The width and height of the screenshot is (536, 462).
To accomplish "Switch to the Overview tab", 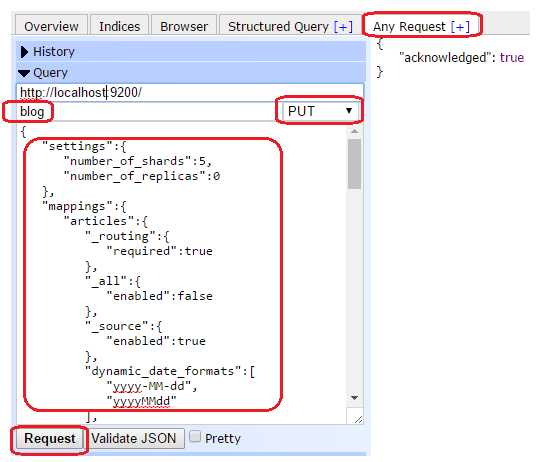I will [x=51, y=26].
